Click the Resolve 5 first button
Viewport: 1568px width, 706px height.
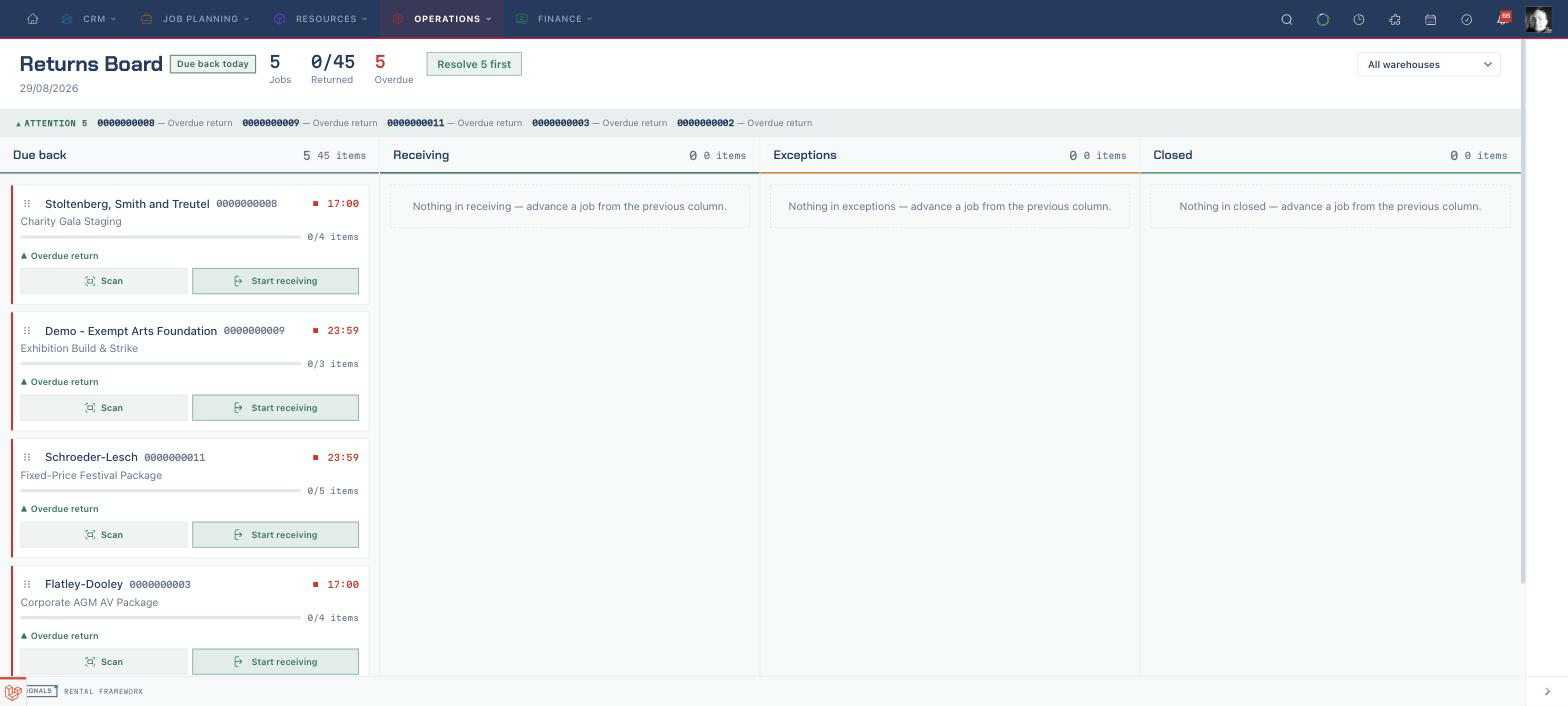pyautogui.click(x=474, y=64)
